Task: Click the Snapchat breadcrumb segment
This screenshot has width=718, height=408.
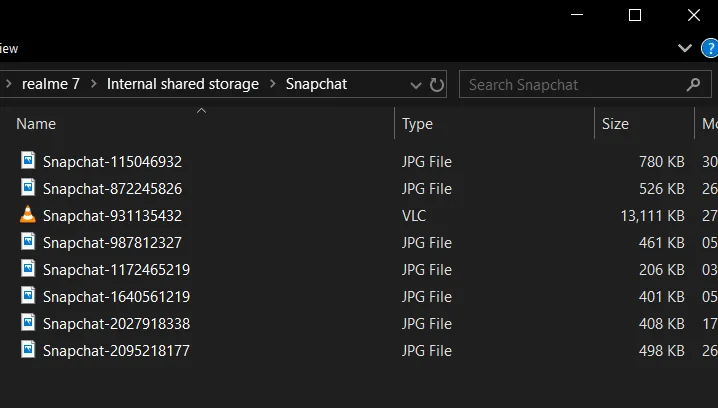Action: (x=316, y=84)
